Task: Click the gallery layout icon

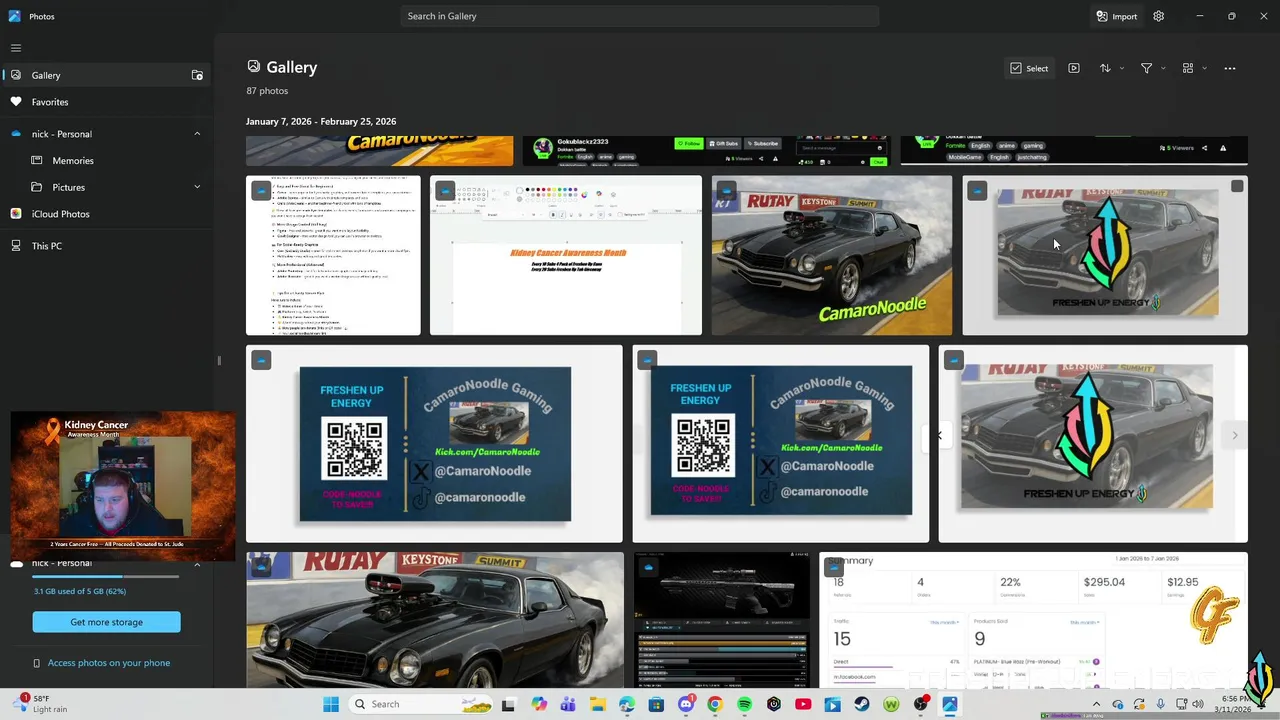Action: 1188,68
